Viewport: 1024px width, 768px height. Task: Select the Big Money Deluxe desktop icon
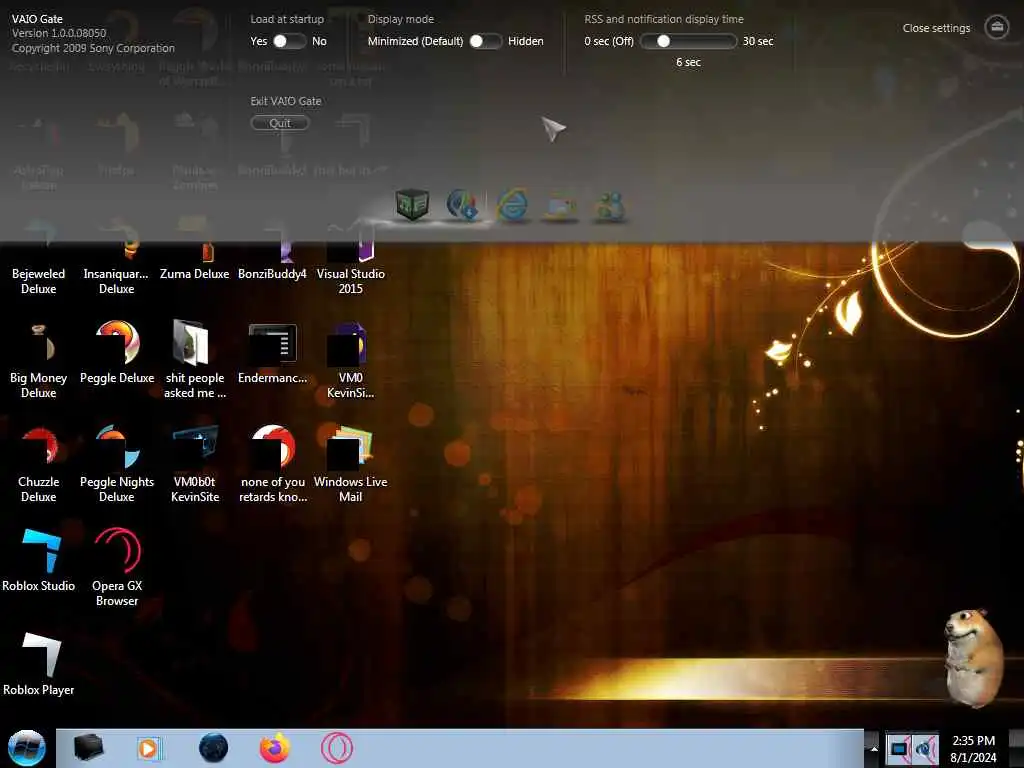[39, 361]
